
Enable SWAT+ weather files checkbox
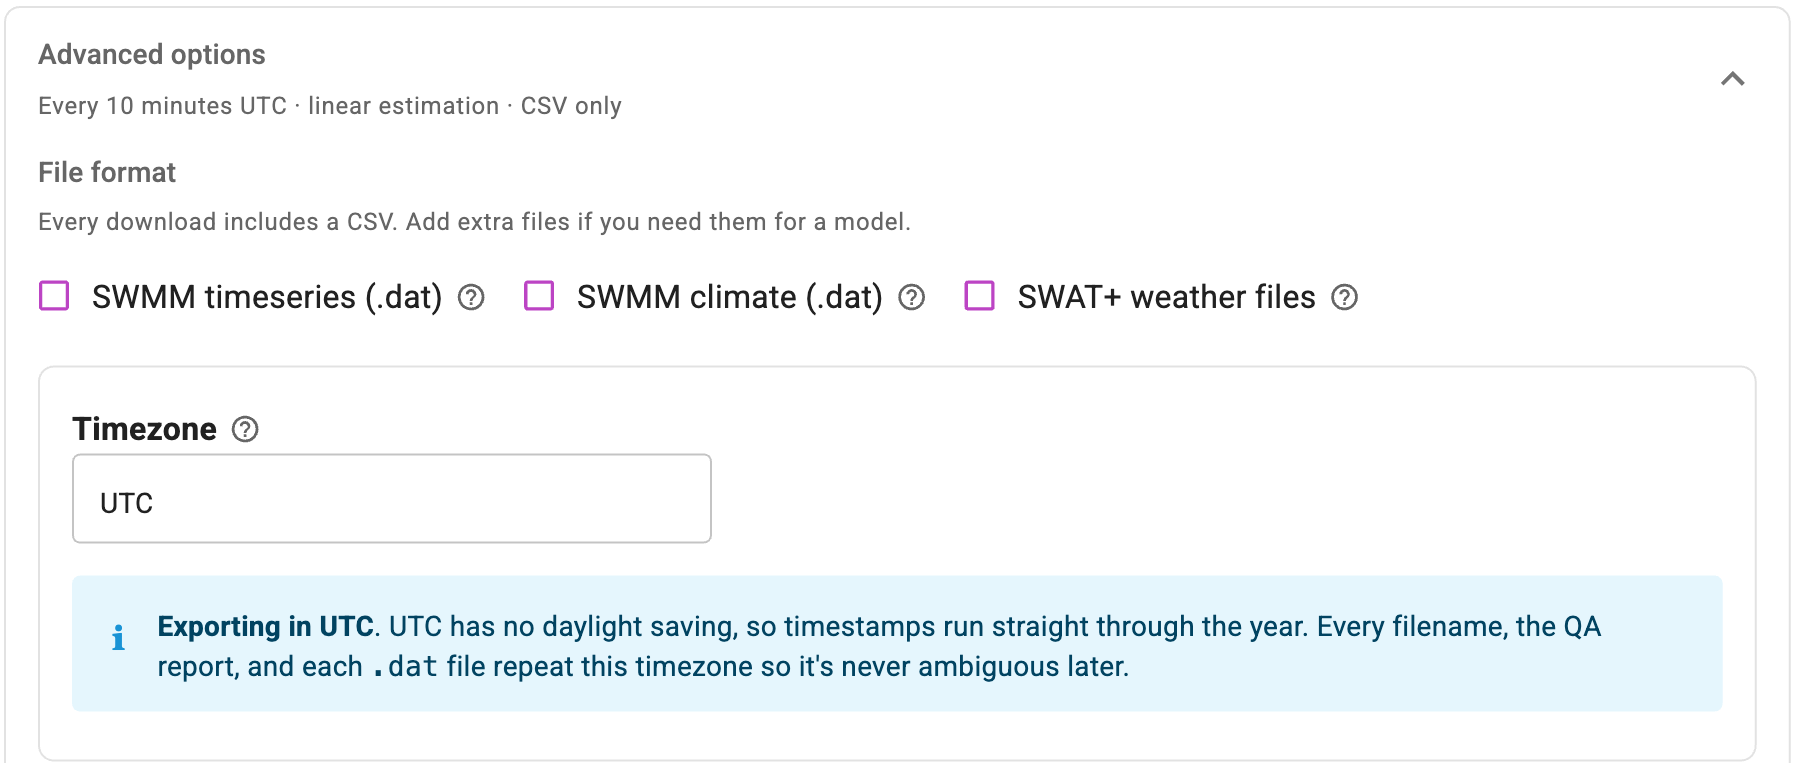(x=979, y=296)
